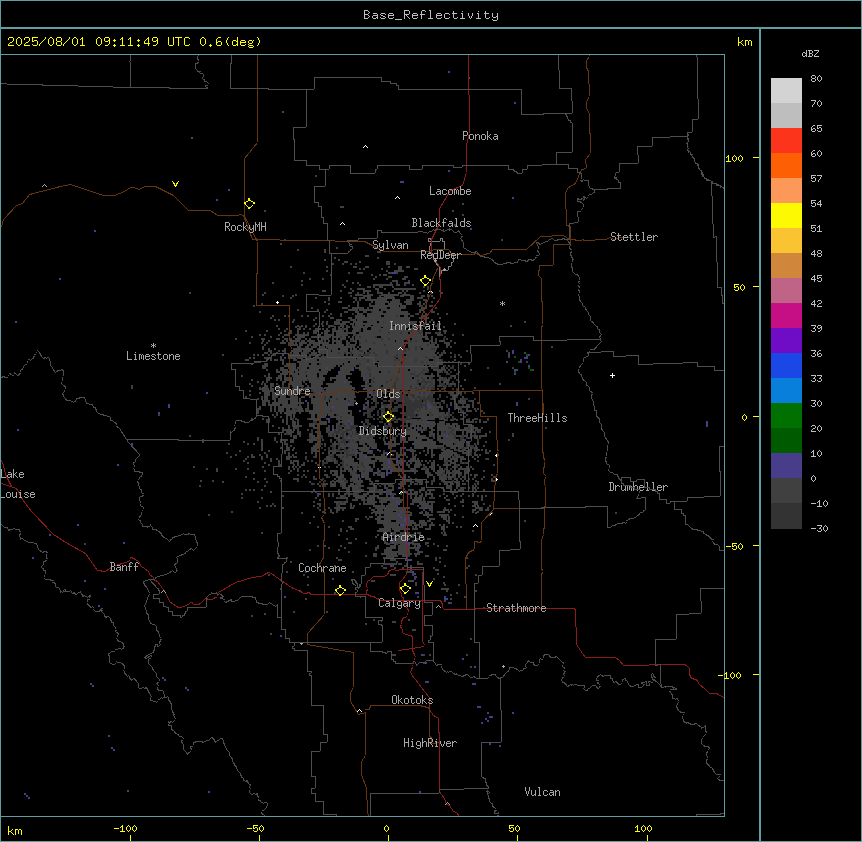Click the asterisk marker above the Limestone label
The height and width of the screenshot is (842, 862).
point(153,346)
